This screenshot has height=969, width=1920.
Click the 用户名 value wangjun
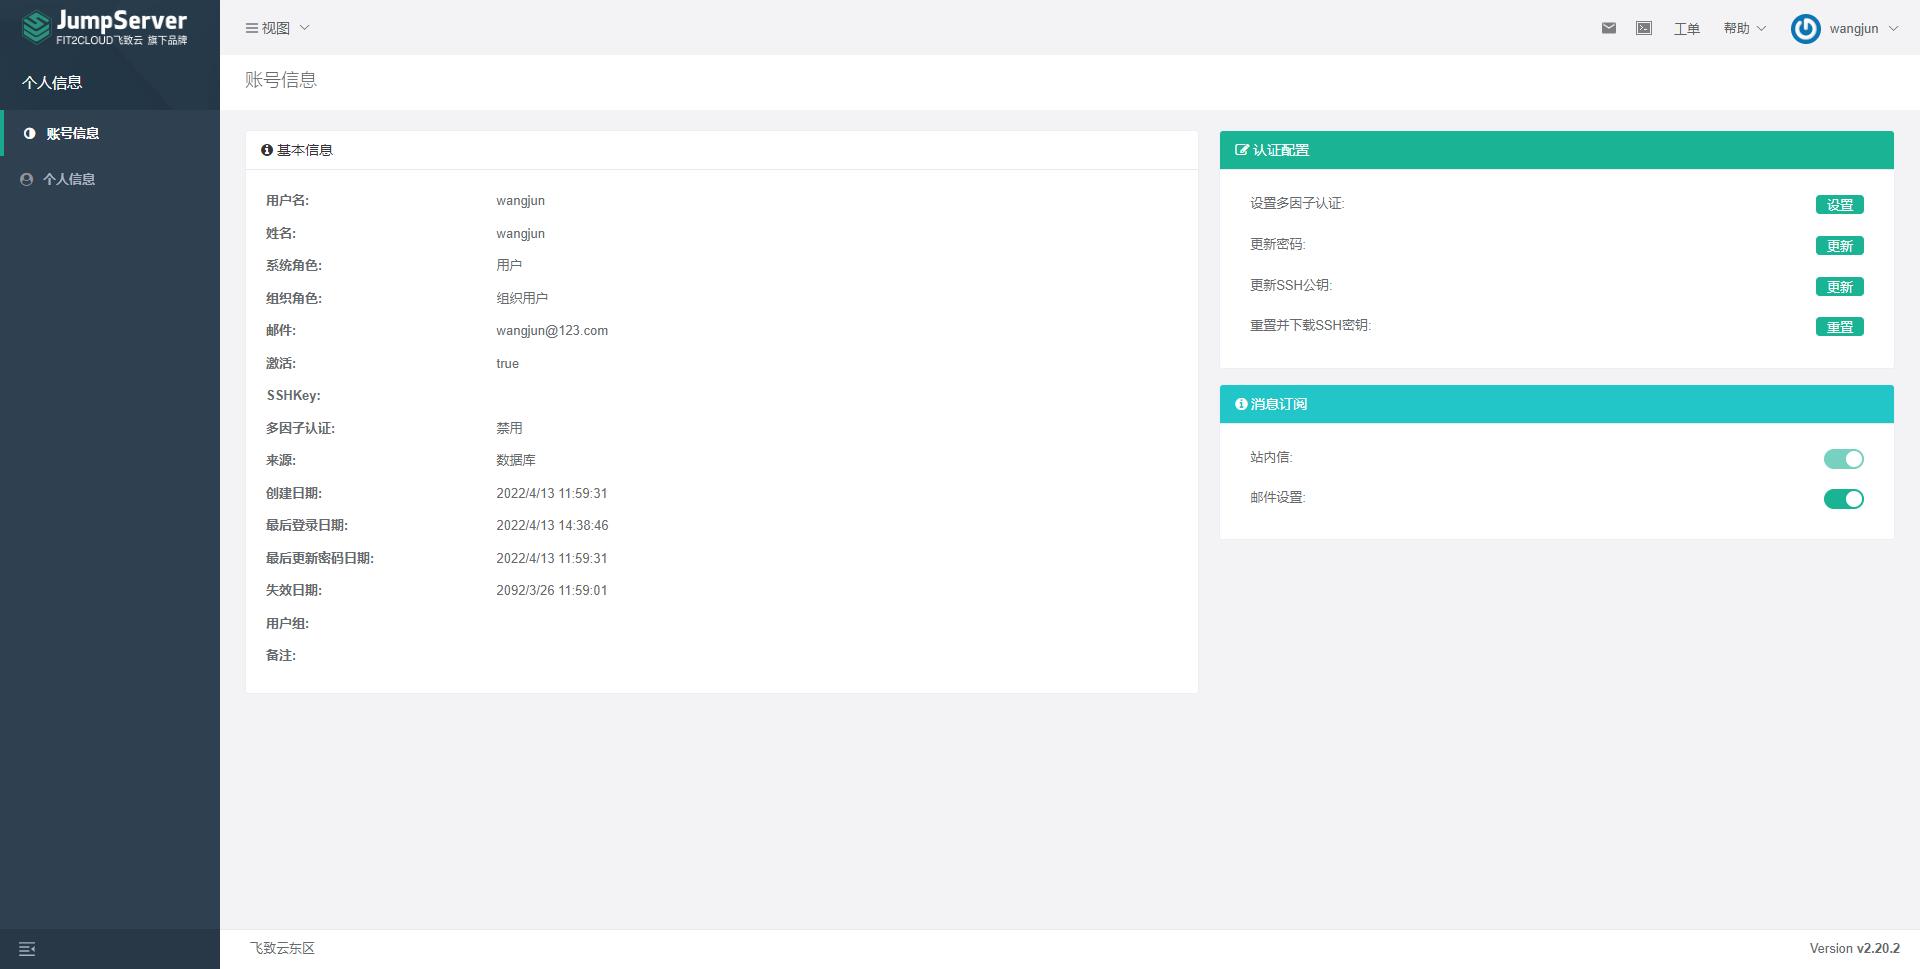coord(520,201)
